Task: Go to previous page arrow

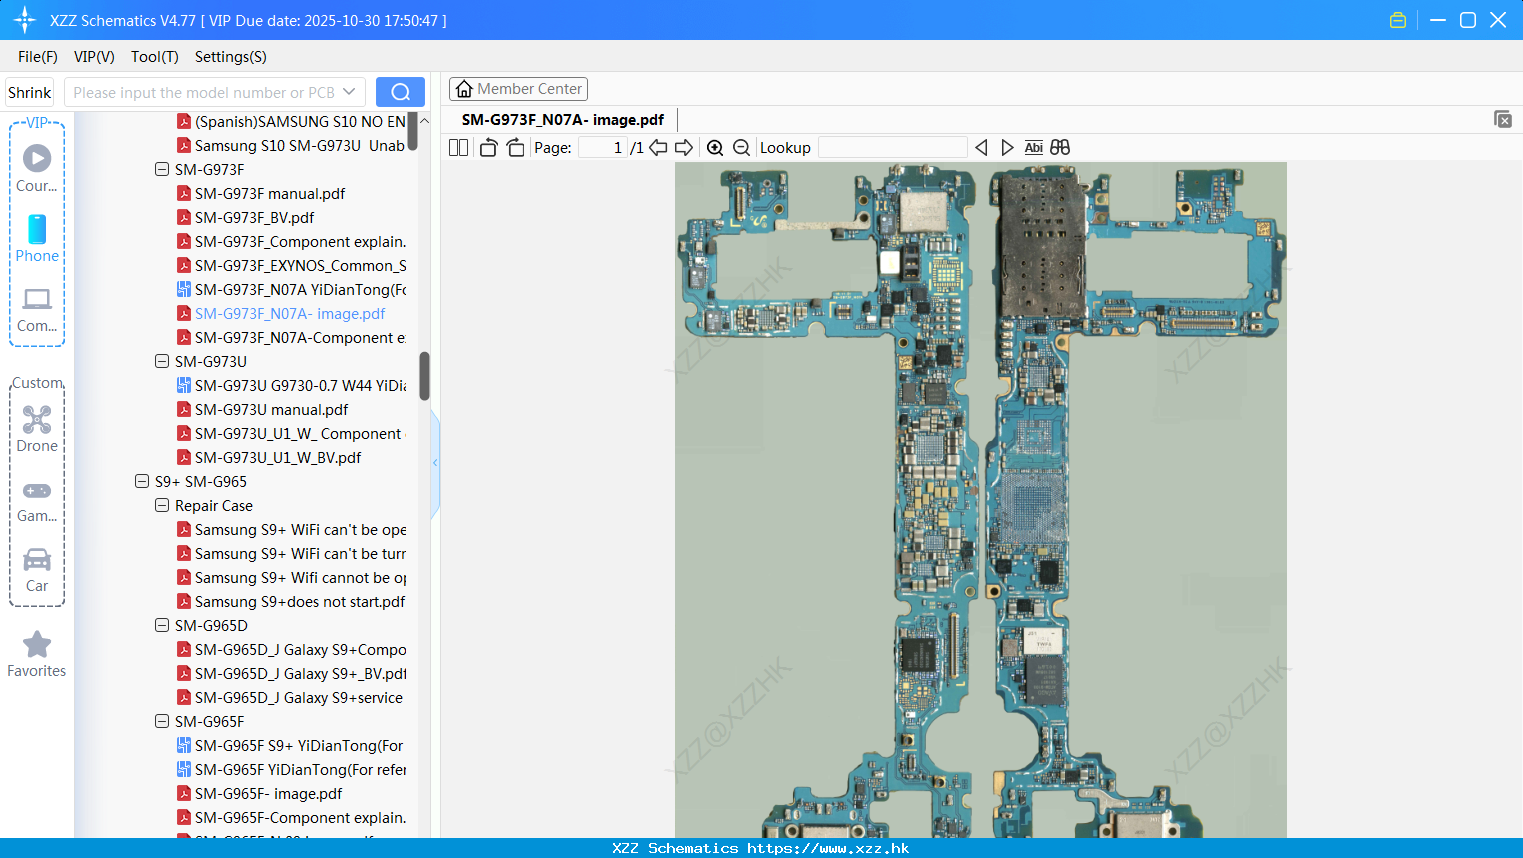Action: tap(658, 147)
